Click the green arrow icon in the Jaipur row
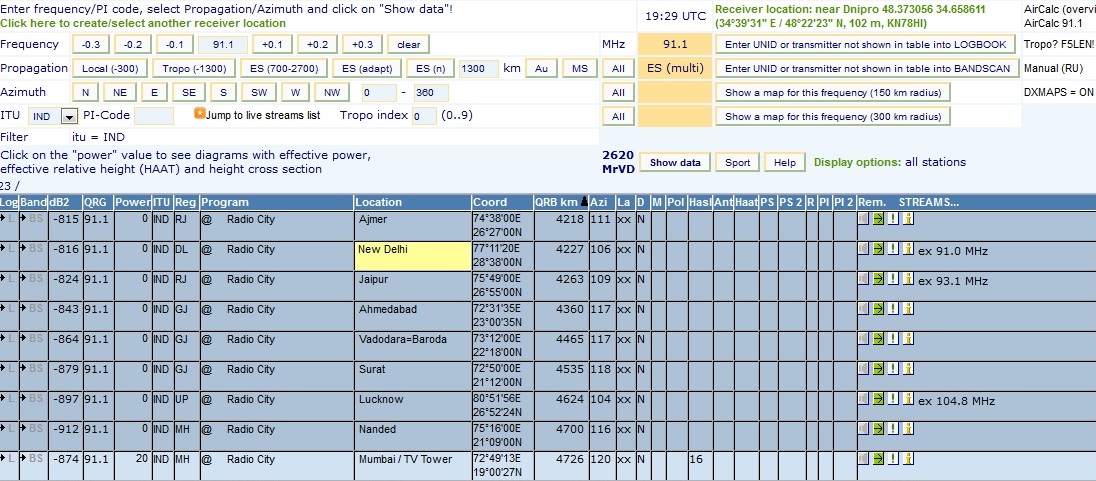Viewport: 1096px width, 481px height. [x=878, y=279]
